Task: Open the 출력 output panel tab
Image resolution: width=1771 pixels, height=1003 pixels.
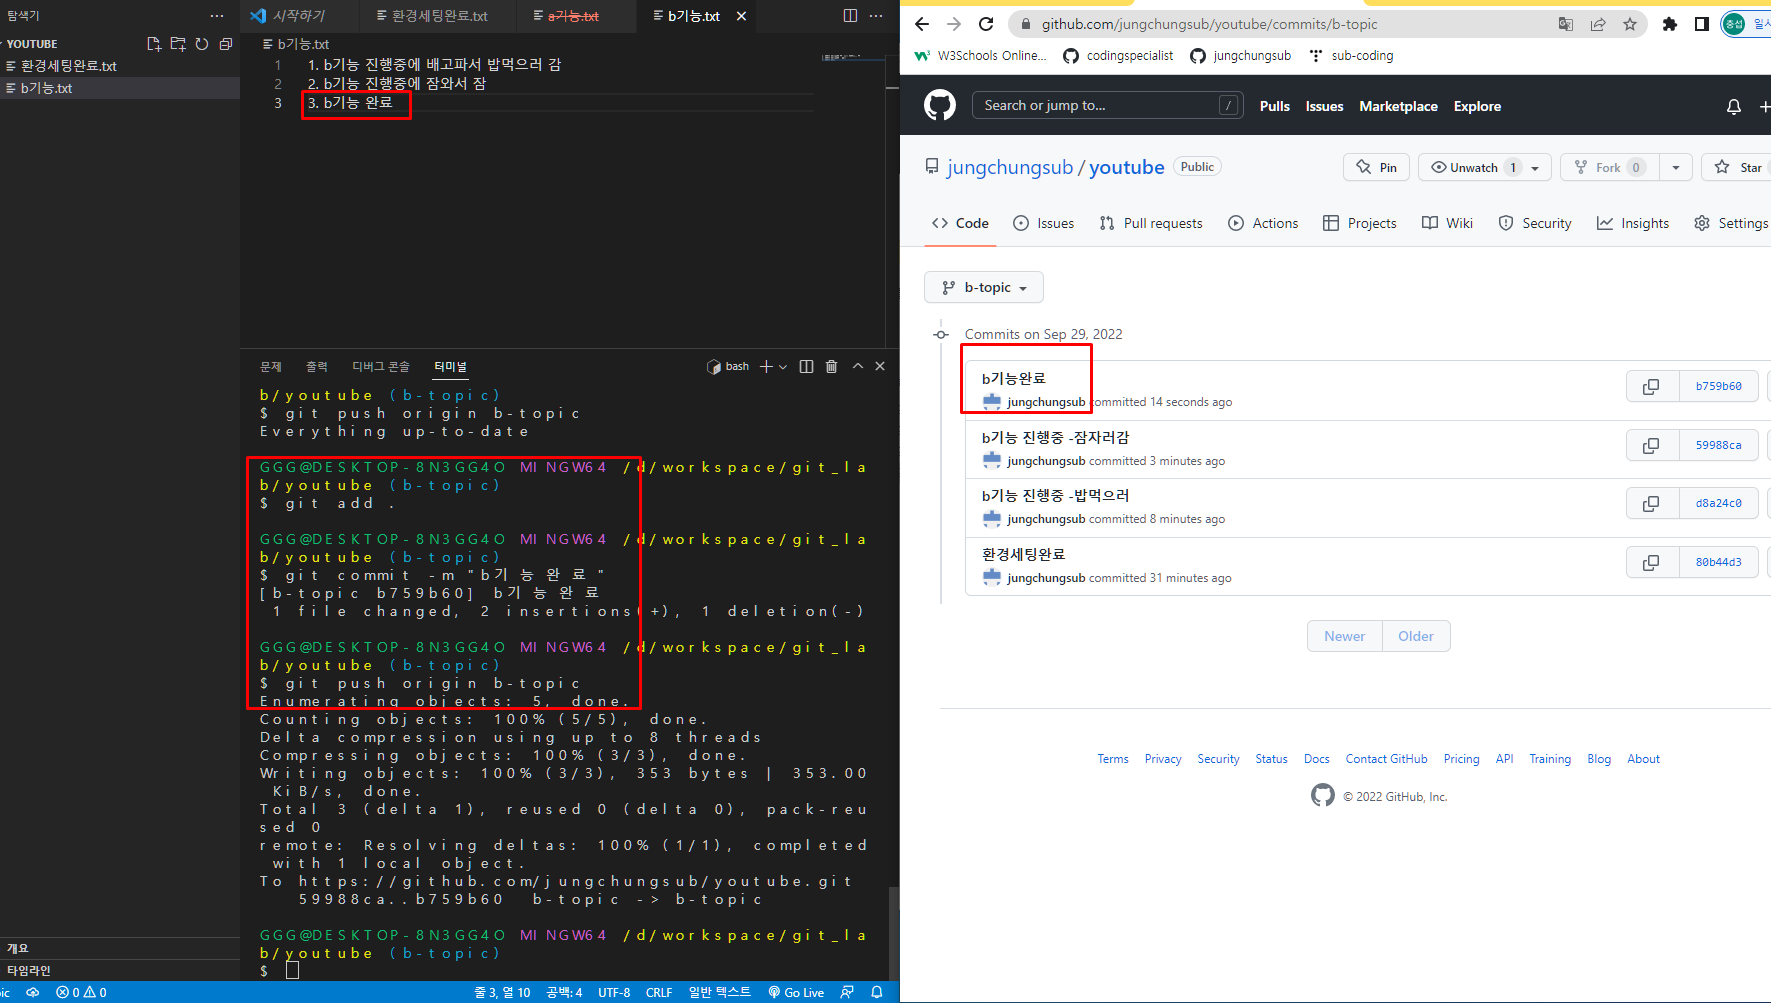Action: pyautogui.click(x=316, y=367)
